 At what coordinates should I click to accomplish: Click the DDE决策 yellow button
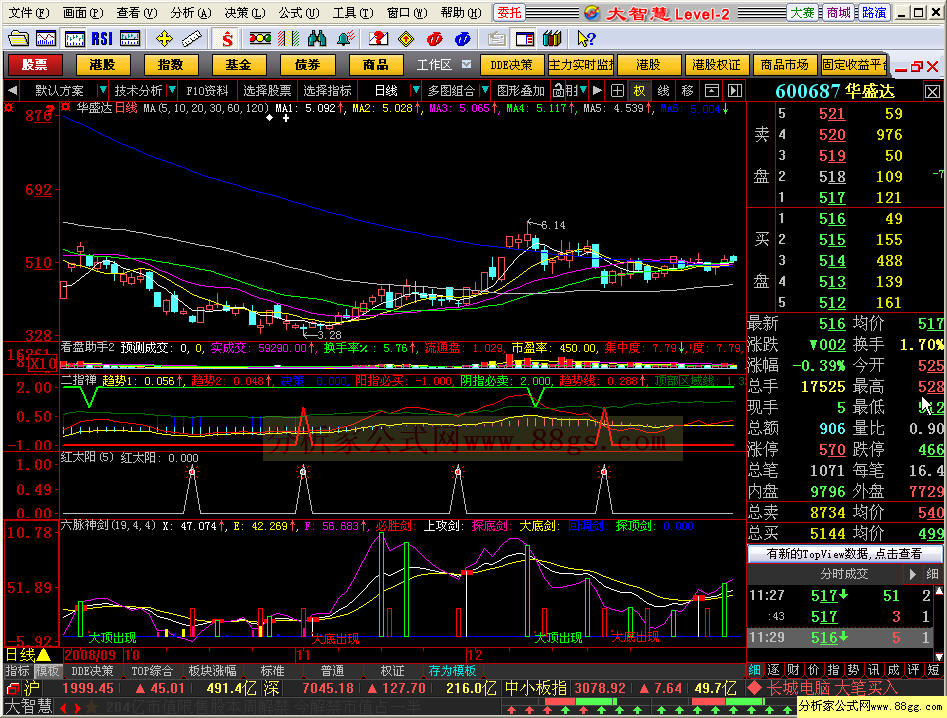coord(512,65)
